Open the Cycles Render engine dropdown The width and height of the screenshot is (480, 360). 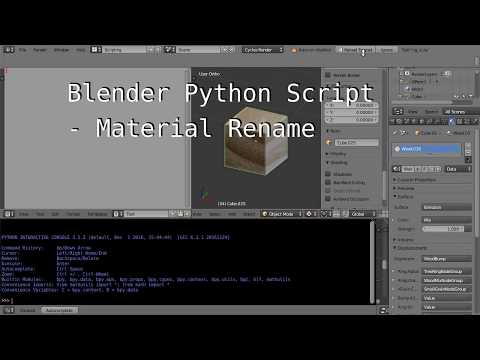point(262,50)
